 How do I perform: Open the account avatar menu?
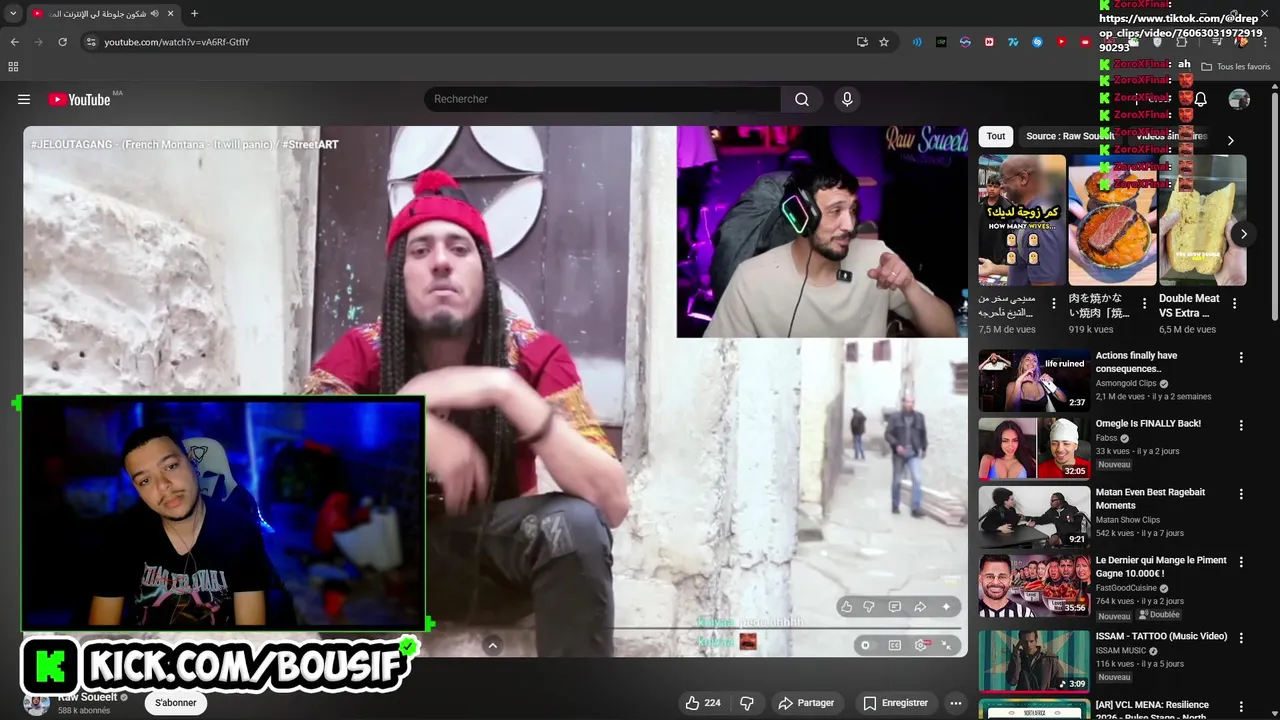click(x=1239, y=99)
